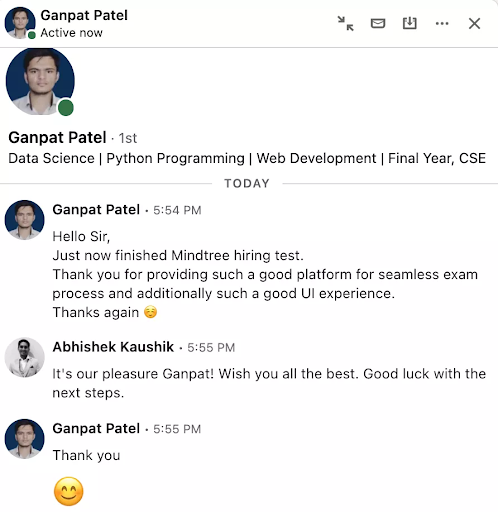Click the green online dot on large photo
The height and width of the screenshot is (512, 498).
coord(66,108)
